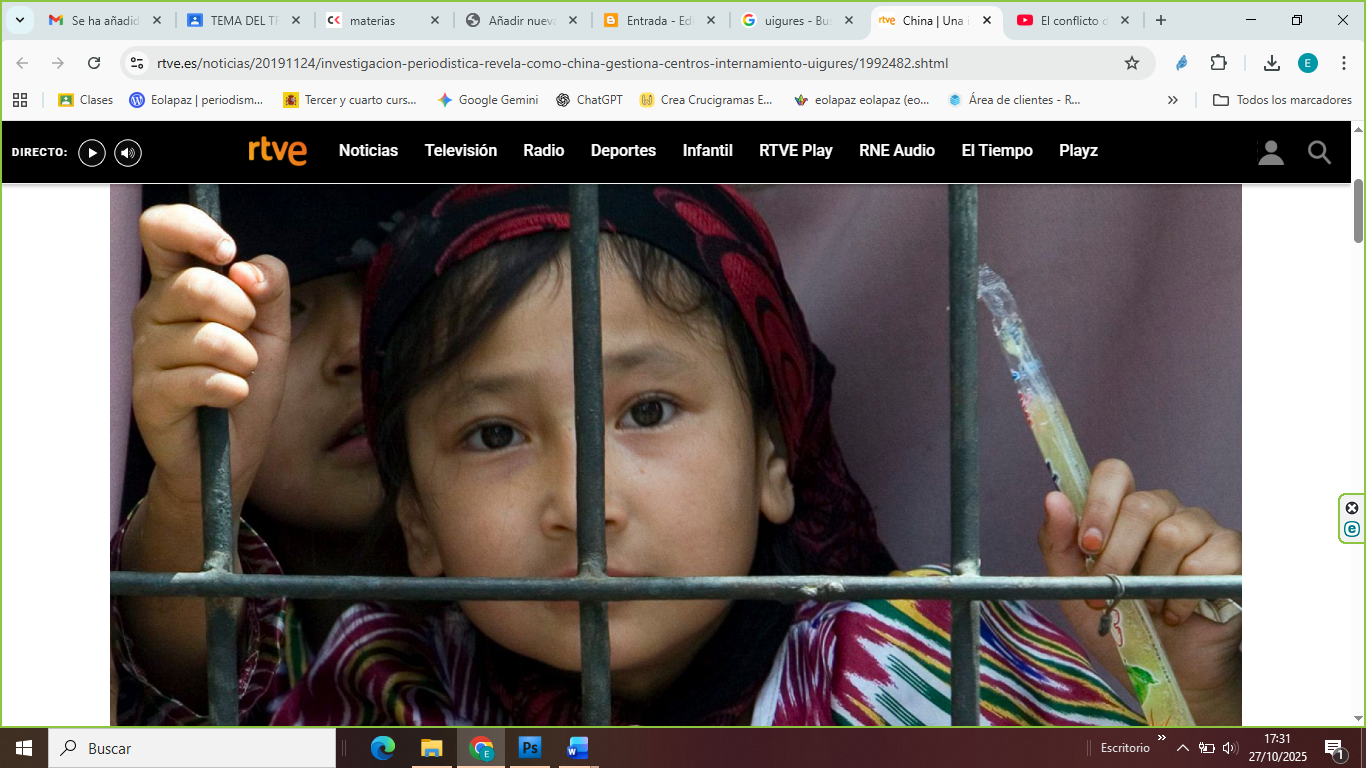Click the address bar URL field
Image resolution: width=1366 pixels, height=768 pixels.
point(600,63)
